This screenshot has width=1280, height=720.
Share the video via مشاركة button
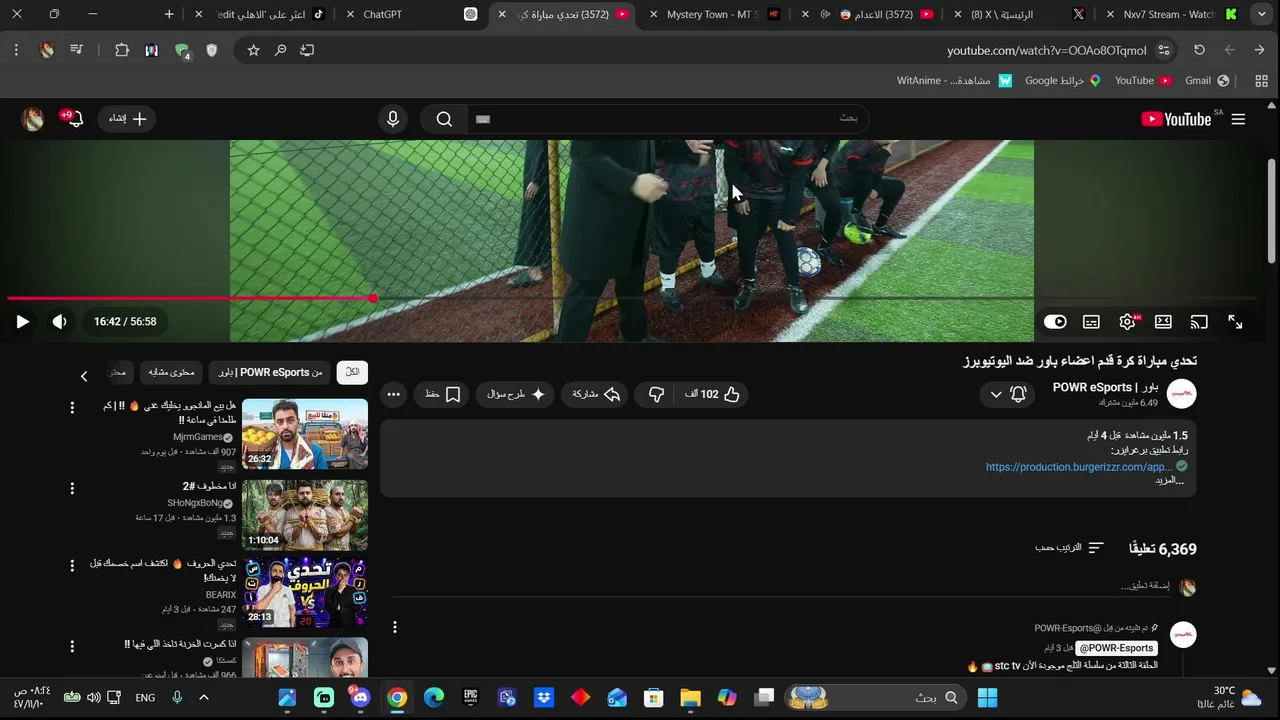coord(596,394)
